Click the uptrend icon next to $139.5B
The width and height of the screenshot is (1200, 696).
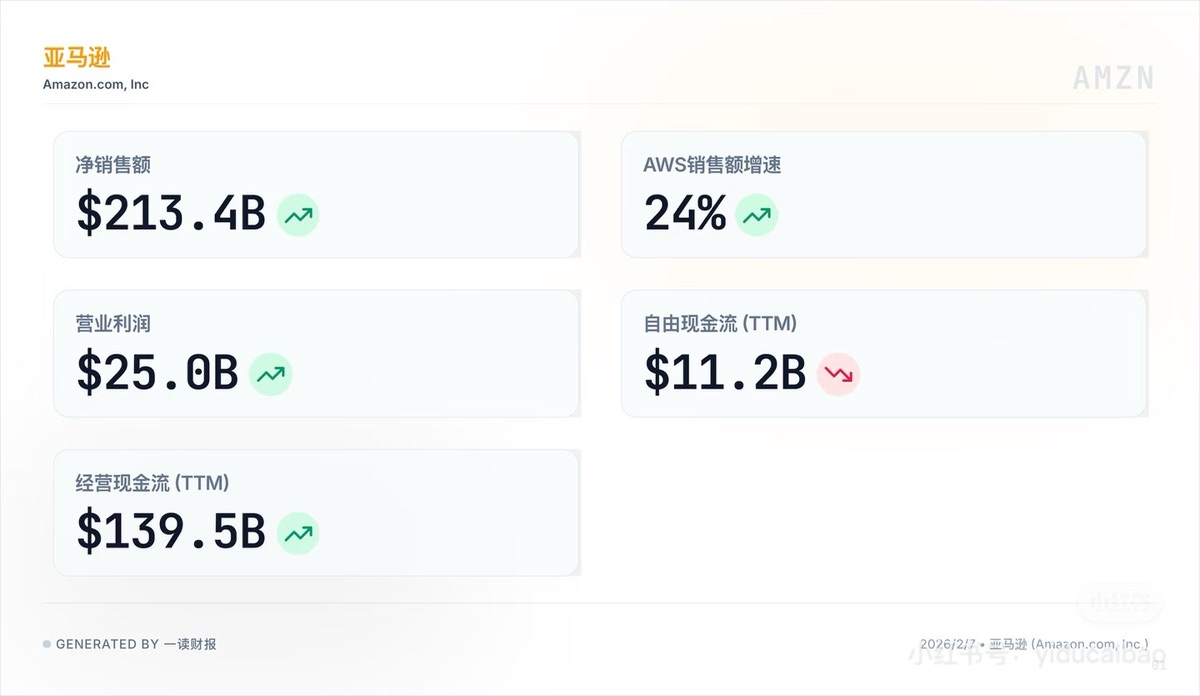click(x=298, y=533)
